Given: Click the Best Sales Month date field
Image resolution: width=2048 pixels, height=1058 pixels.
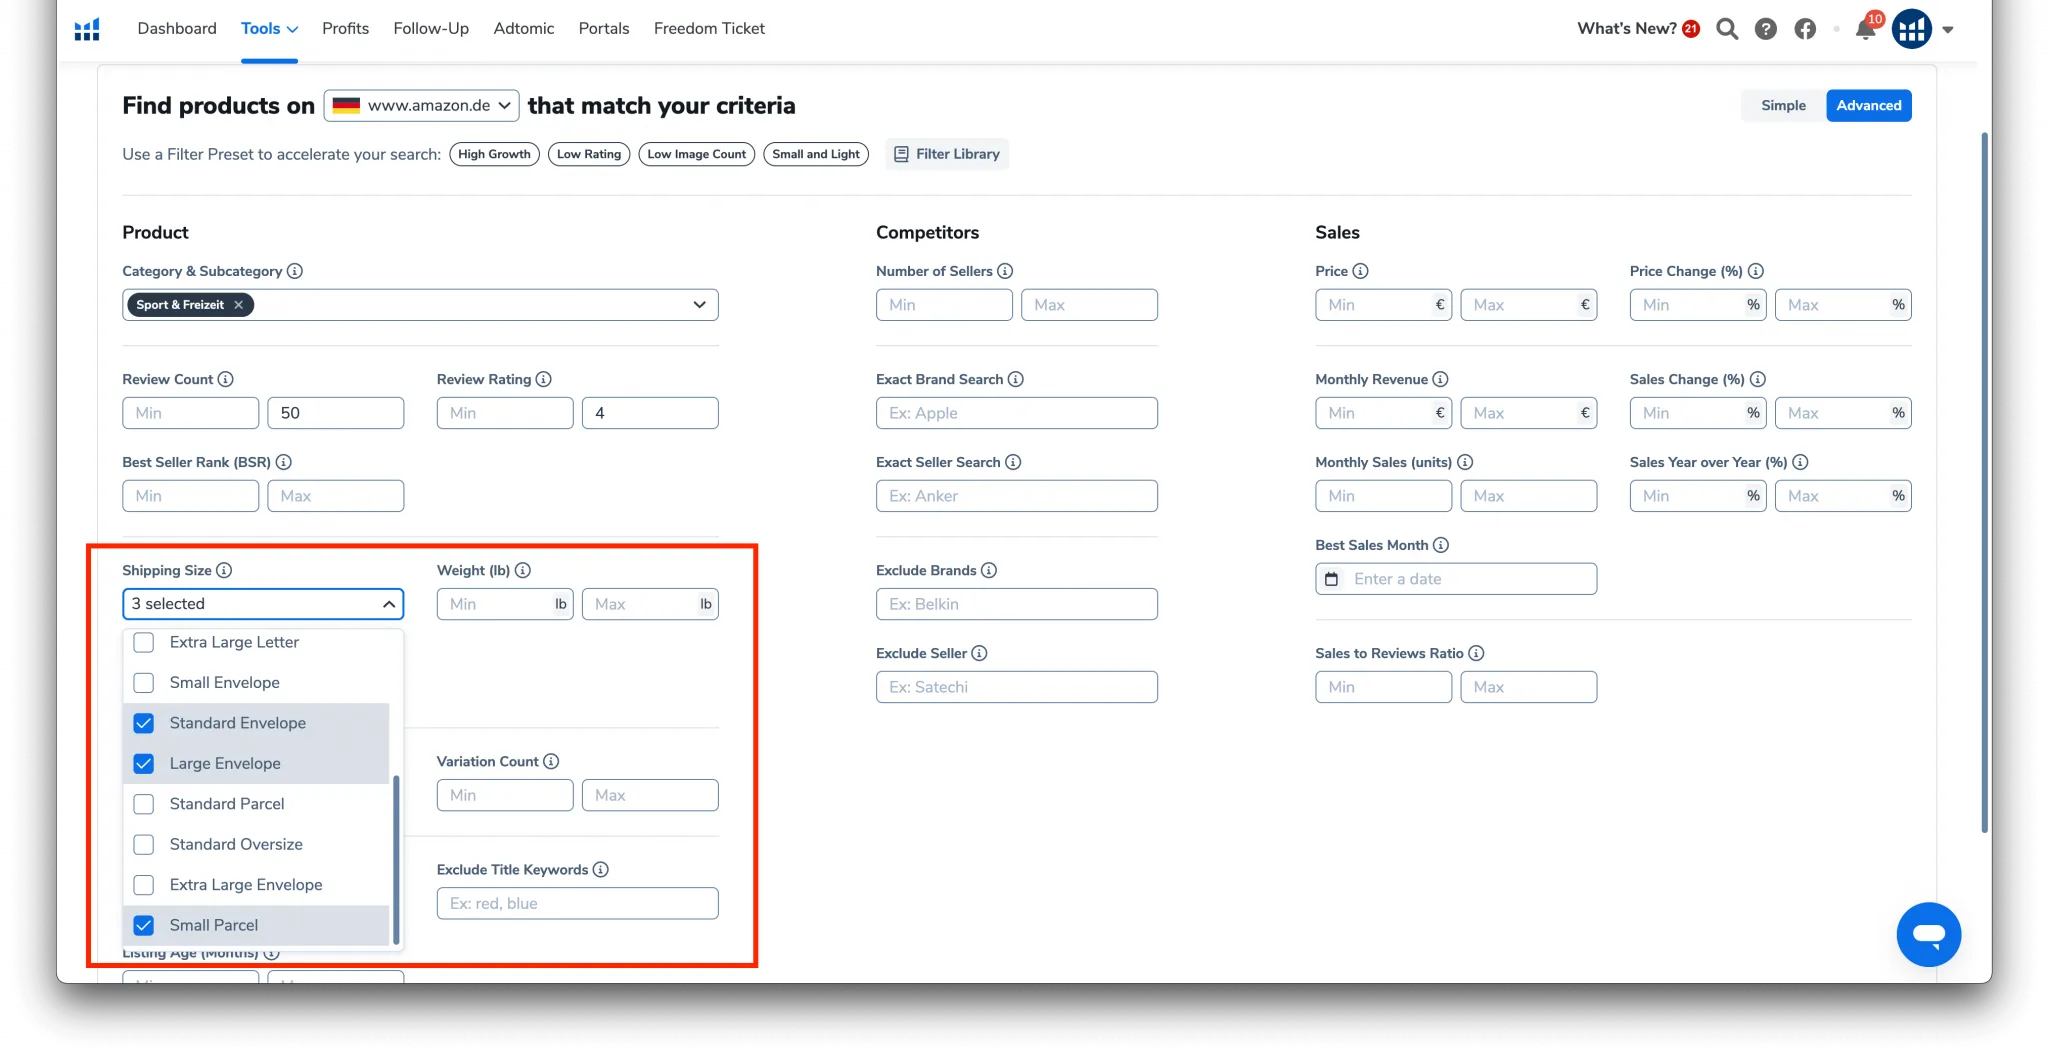Looking at the screenshot, I should tap(1455, 579).
